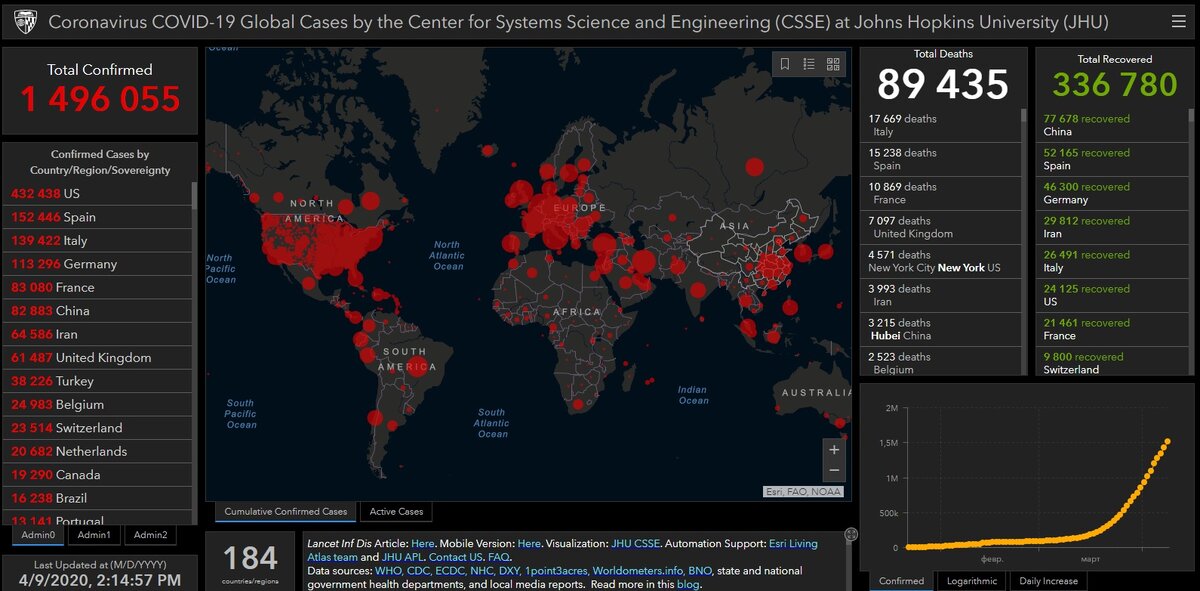Select Turkey in confirmed cases list
This screenshot has height=591, width=1200.
click(x=97, y=381)
